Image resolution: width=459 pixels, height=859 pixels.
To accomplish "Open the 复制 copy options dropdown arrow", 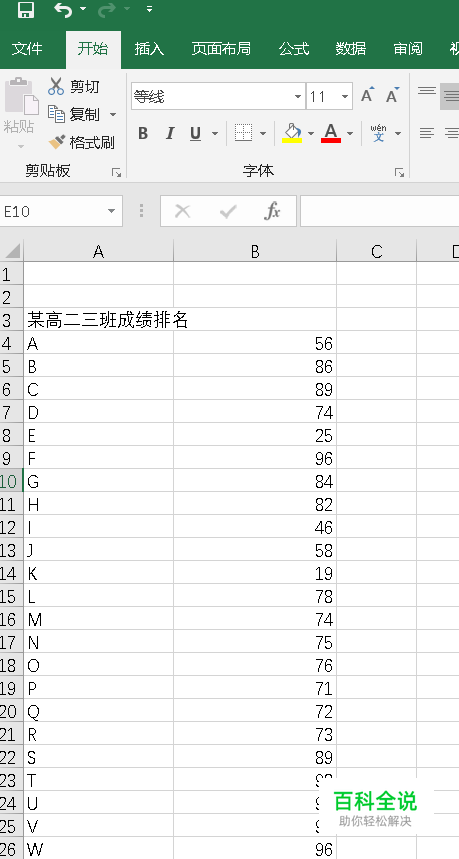I will coord(113,114).
